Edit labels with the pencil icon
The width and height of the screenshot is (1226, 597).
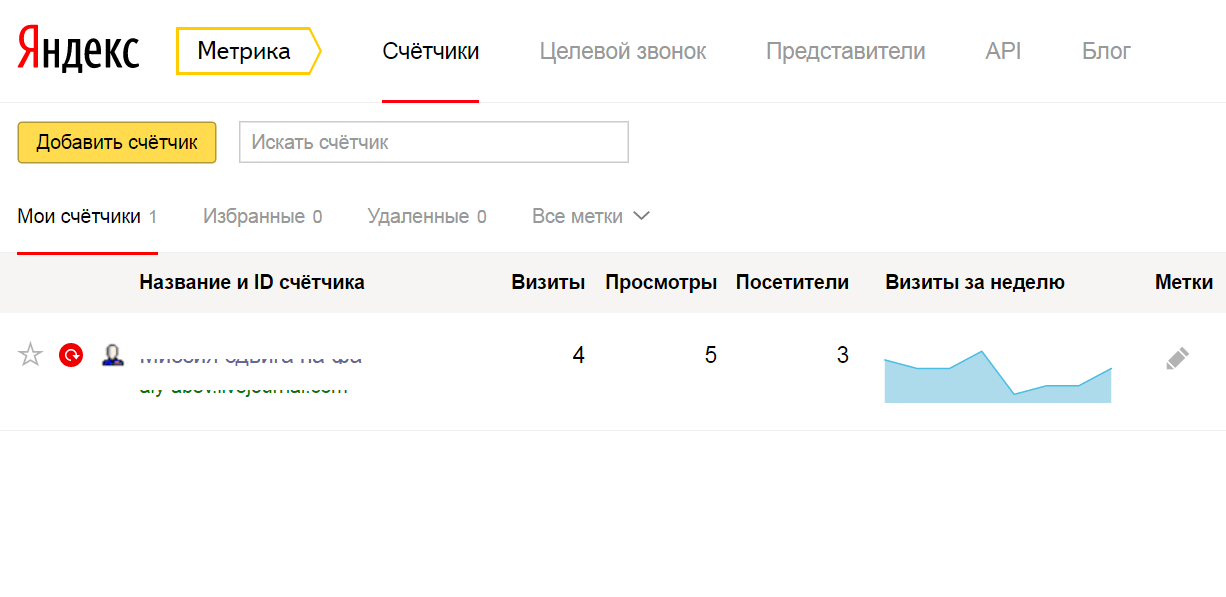pos(1178,358)
